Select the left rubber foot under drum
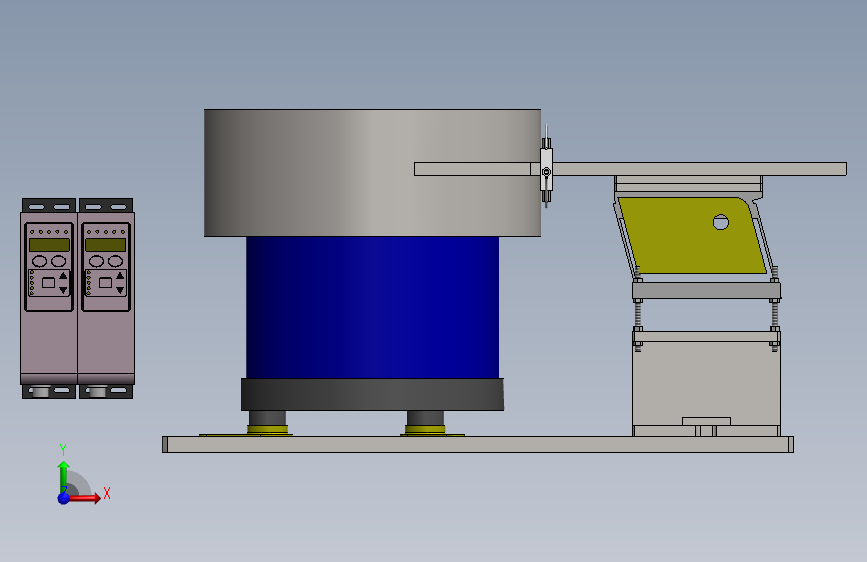This screenshot has height=562, width=867. pos(268,422)
